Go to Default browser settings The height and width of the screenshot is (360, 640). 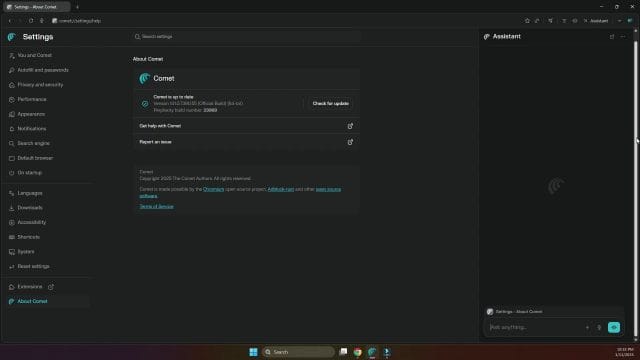pyautogui.click(x=35, y=158)
